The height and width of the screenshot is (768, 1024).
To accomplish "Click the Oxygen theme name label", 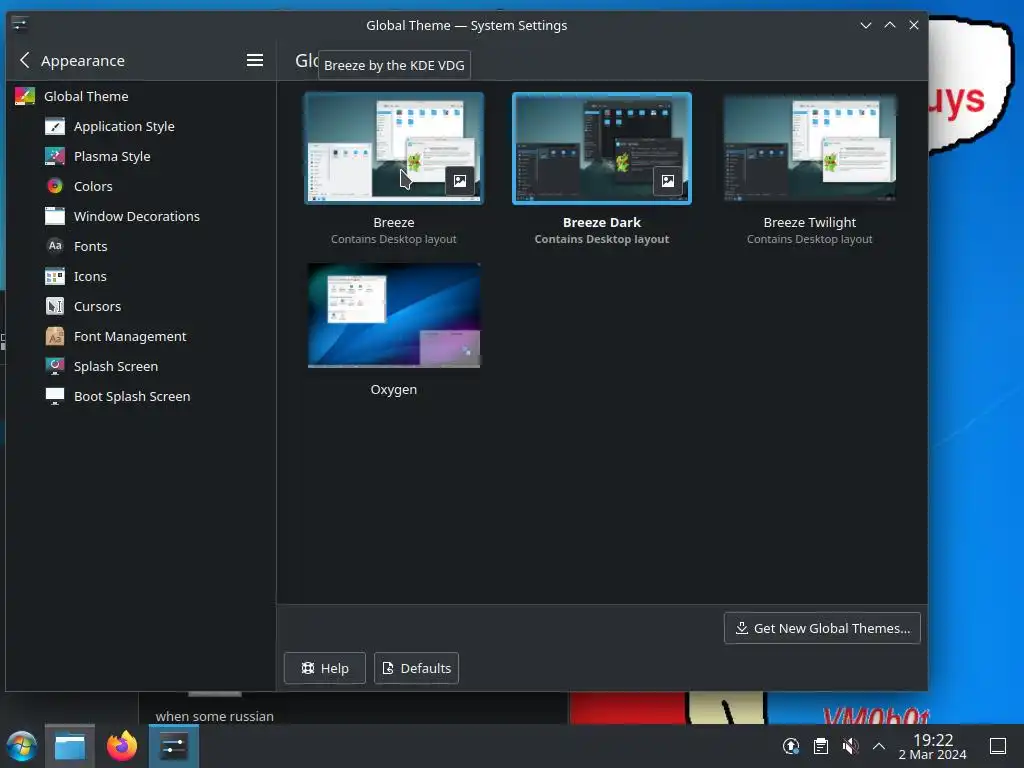I will [394, 390].
